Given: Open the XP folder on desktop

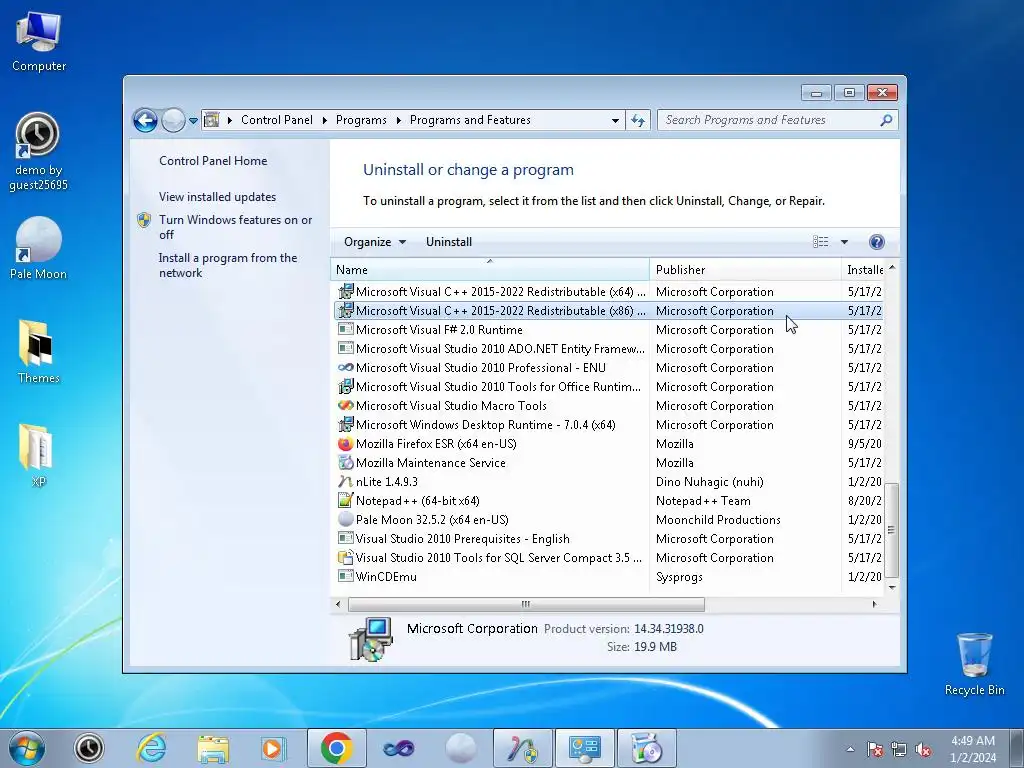Looking at the screenshot, I should [39, 455].
